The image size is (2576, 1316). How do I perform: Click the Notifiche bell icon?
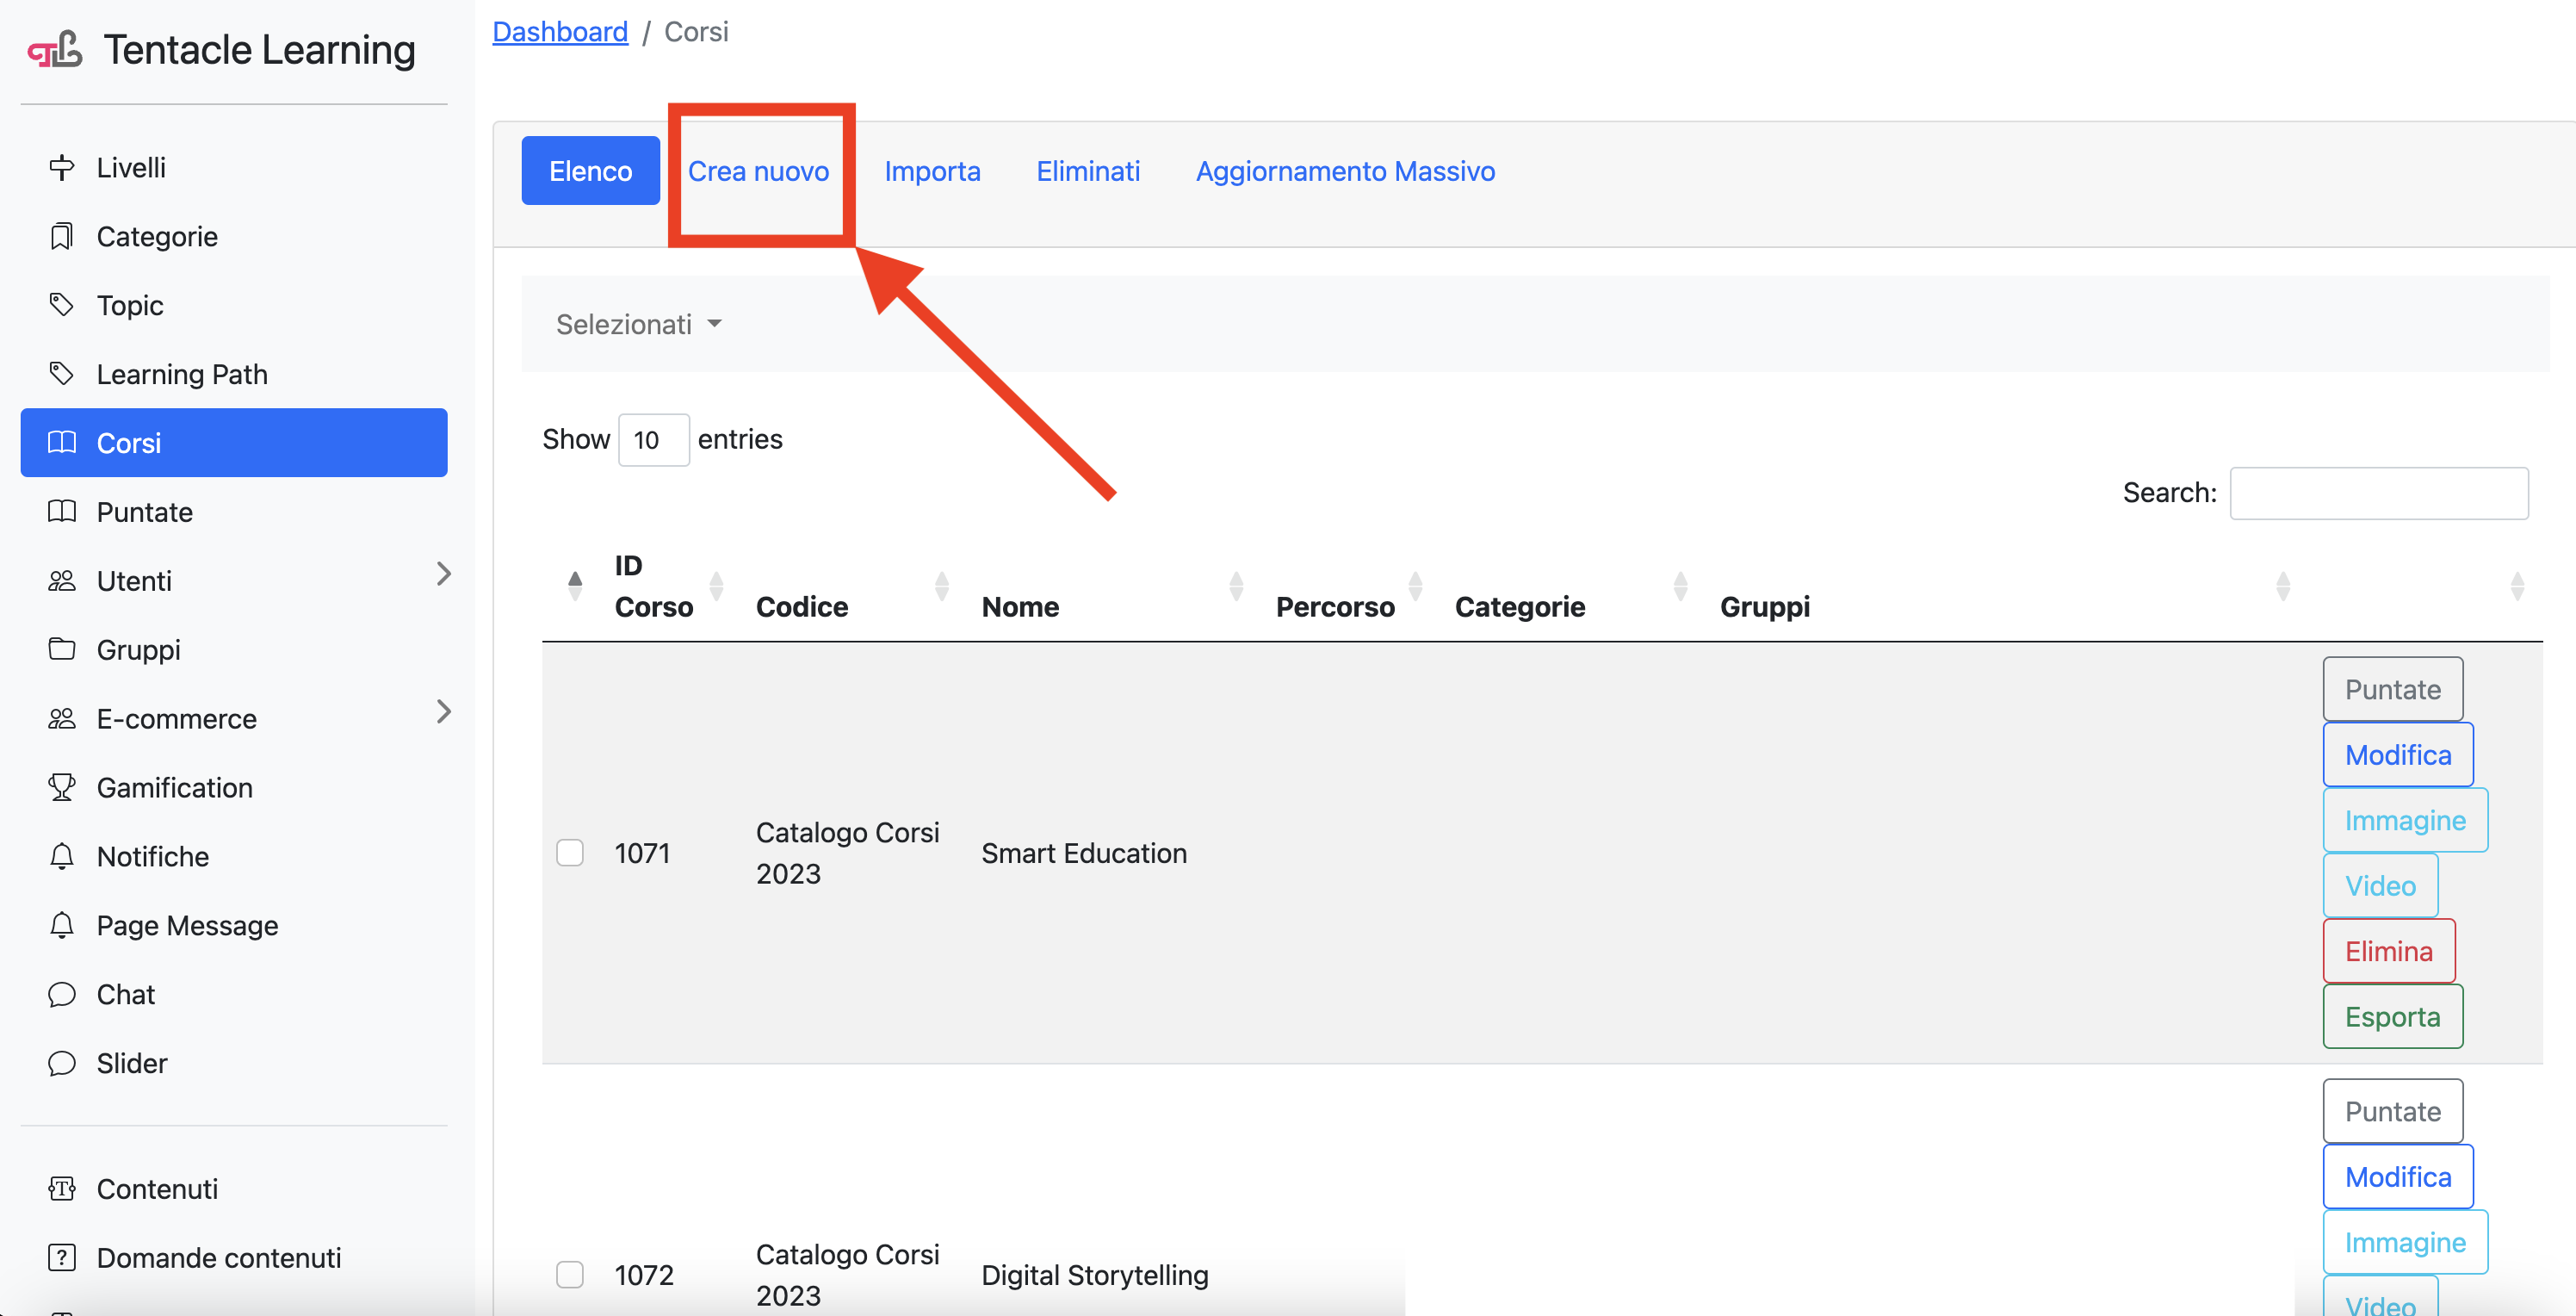pyautogui.click(x=62, y=857)
